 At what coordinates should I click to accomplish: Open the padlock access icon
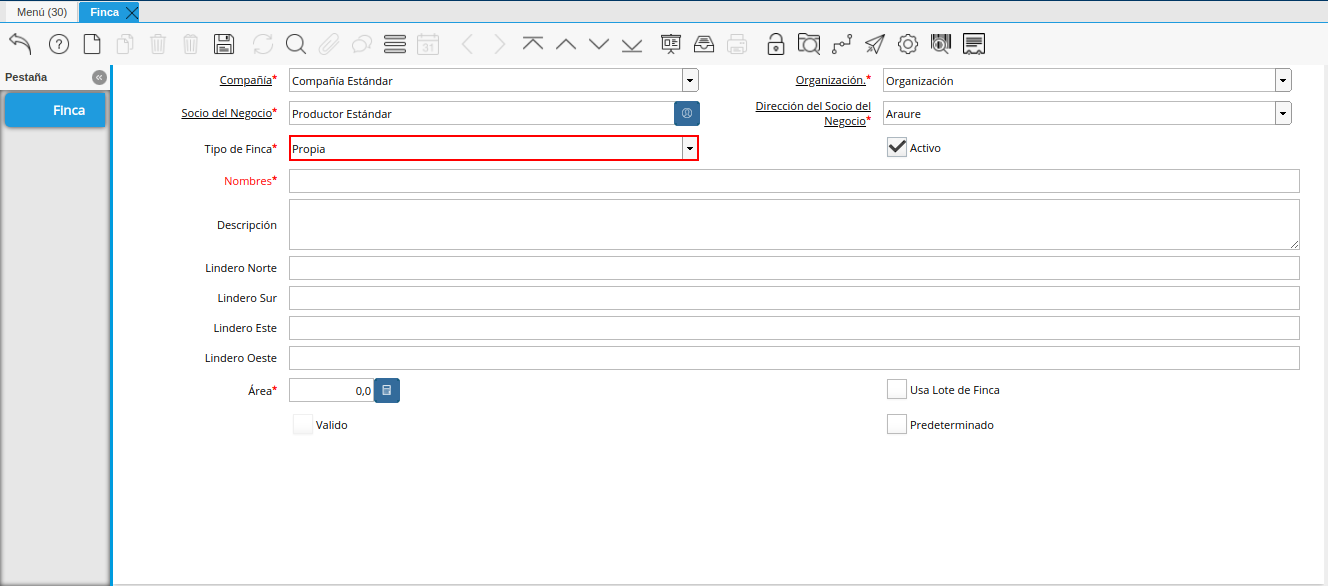(x=775, y=44)
